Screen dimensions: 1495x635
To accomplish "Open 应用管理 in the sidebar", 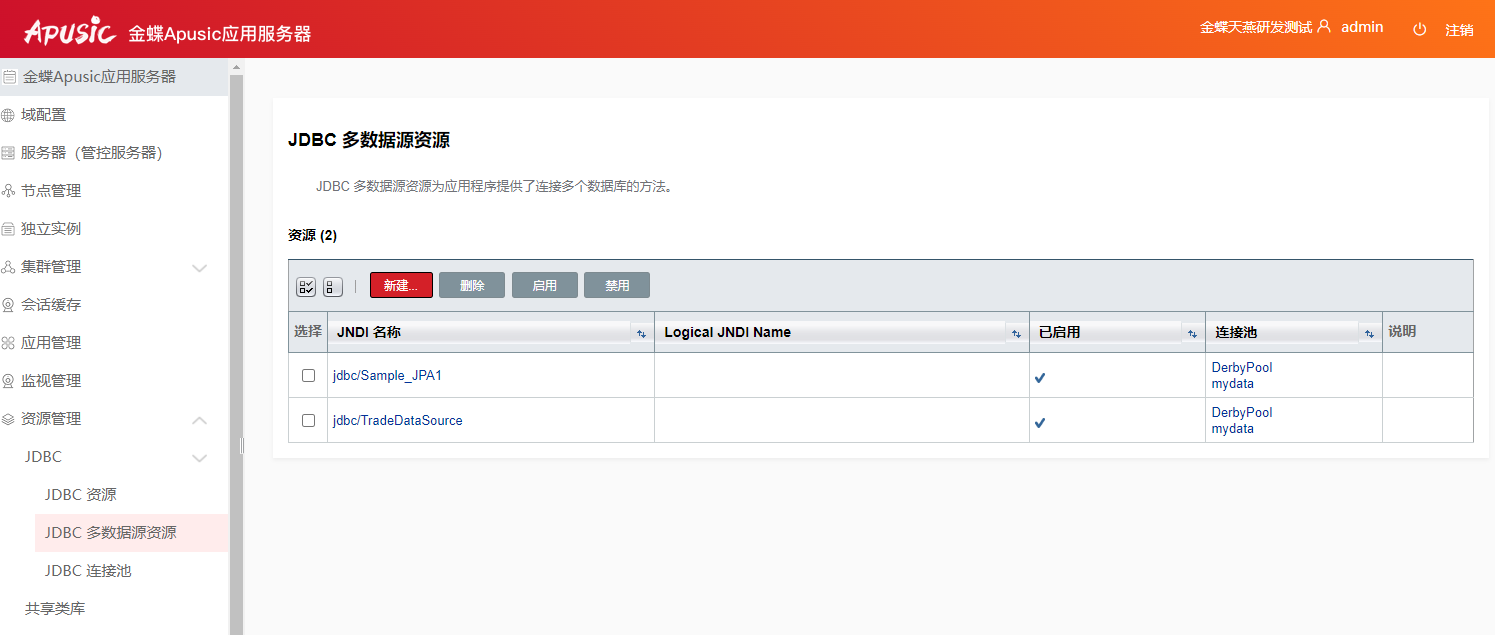I will (x=51, y=343).
